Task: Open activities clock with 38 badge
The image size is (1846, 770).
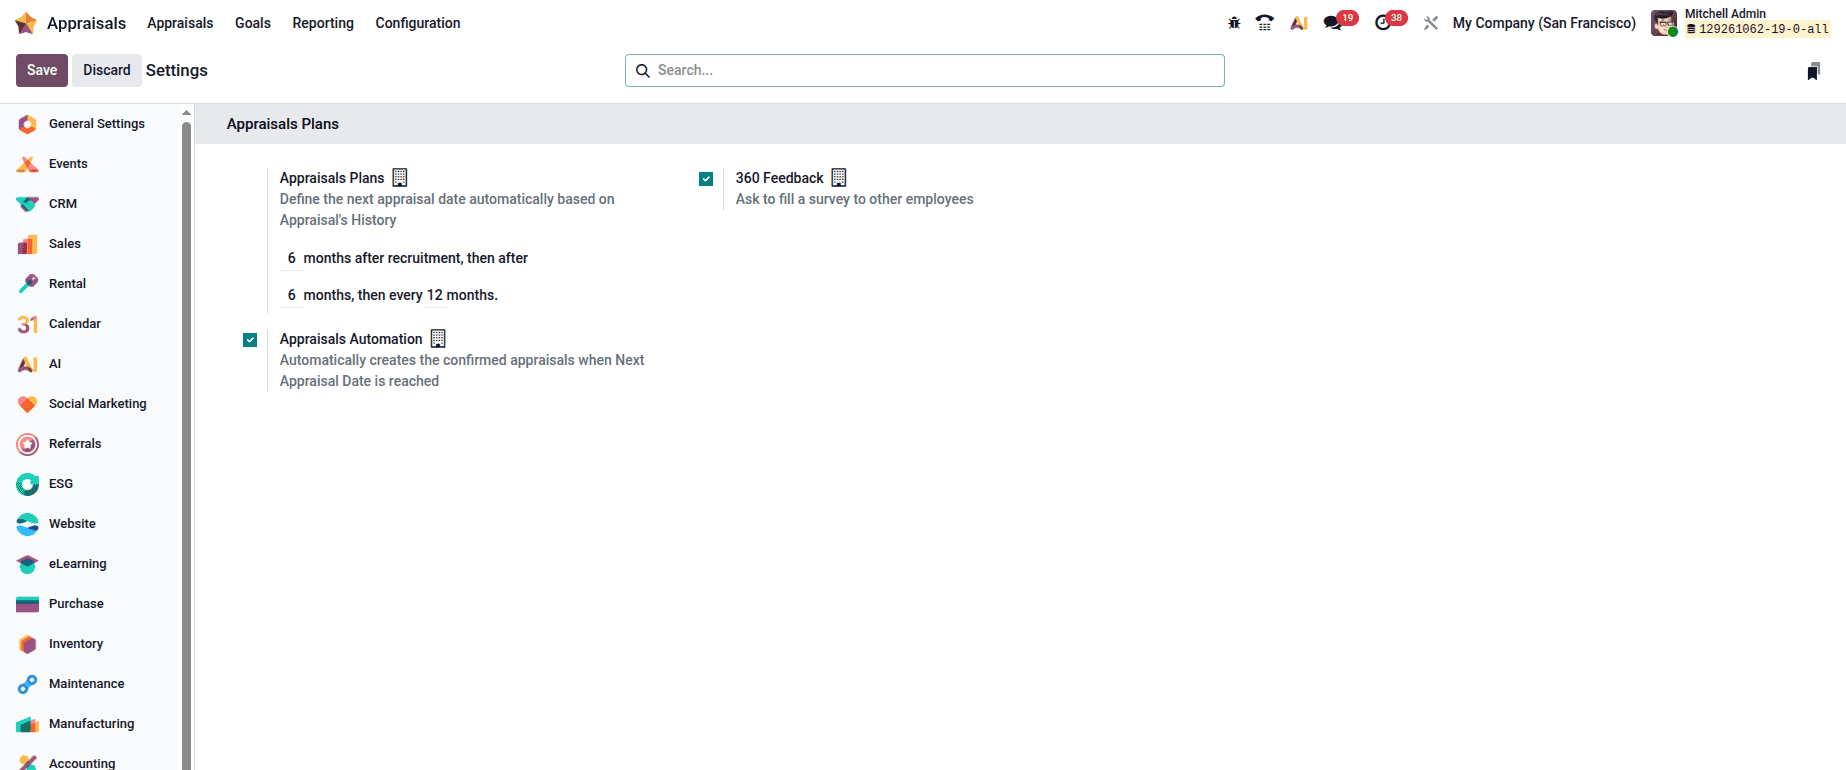Action: [1390, 22]
